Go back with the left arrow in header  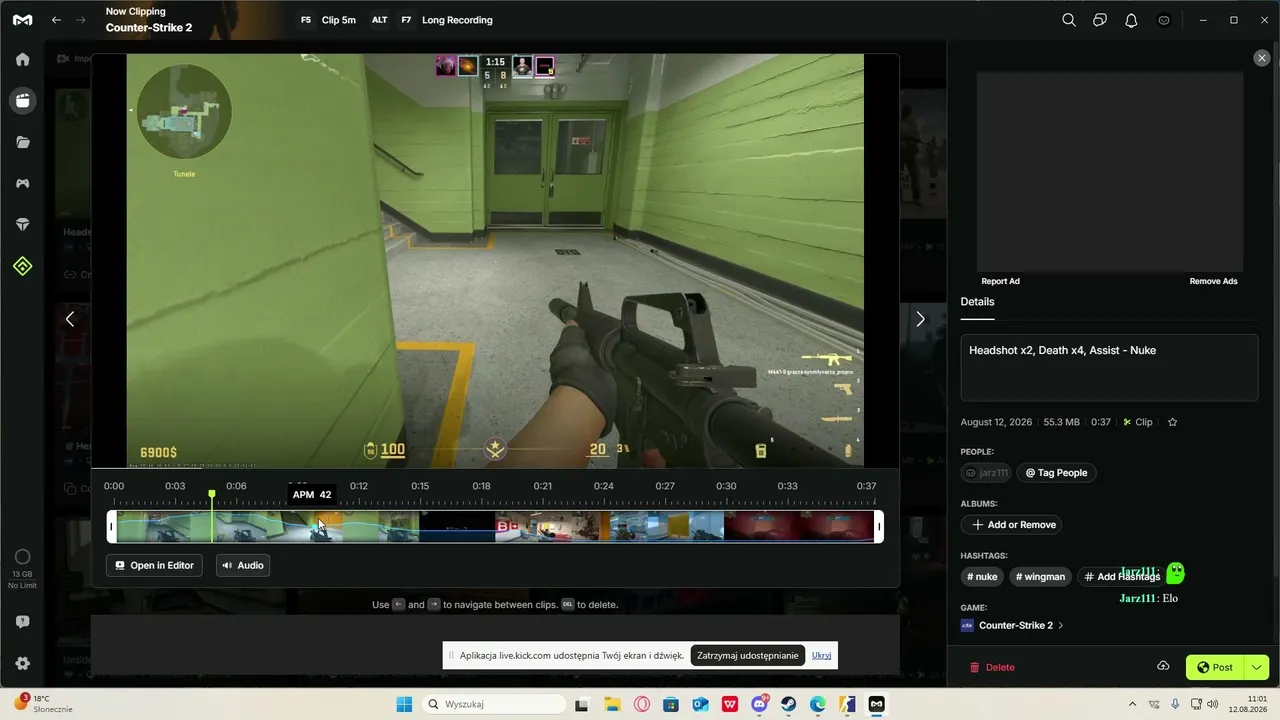pos(56,20)
